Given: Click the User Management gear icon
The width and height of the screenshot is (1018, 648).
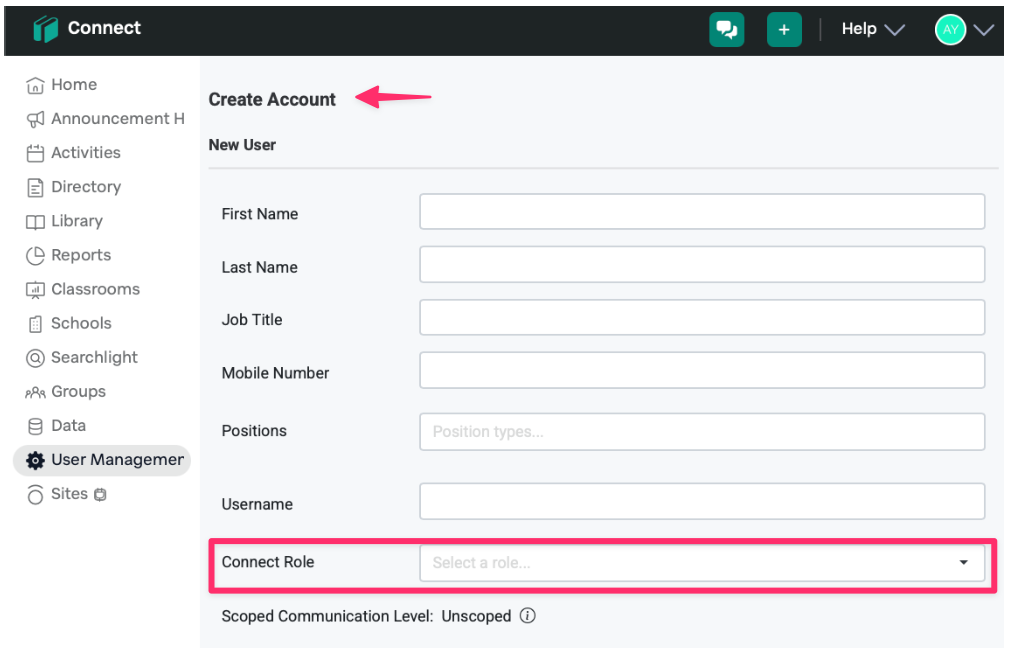Looking at the screenshot, I should point(35,460).
